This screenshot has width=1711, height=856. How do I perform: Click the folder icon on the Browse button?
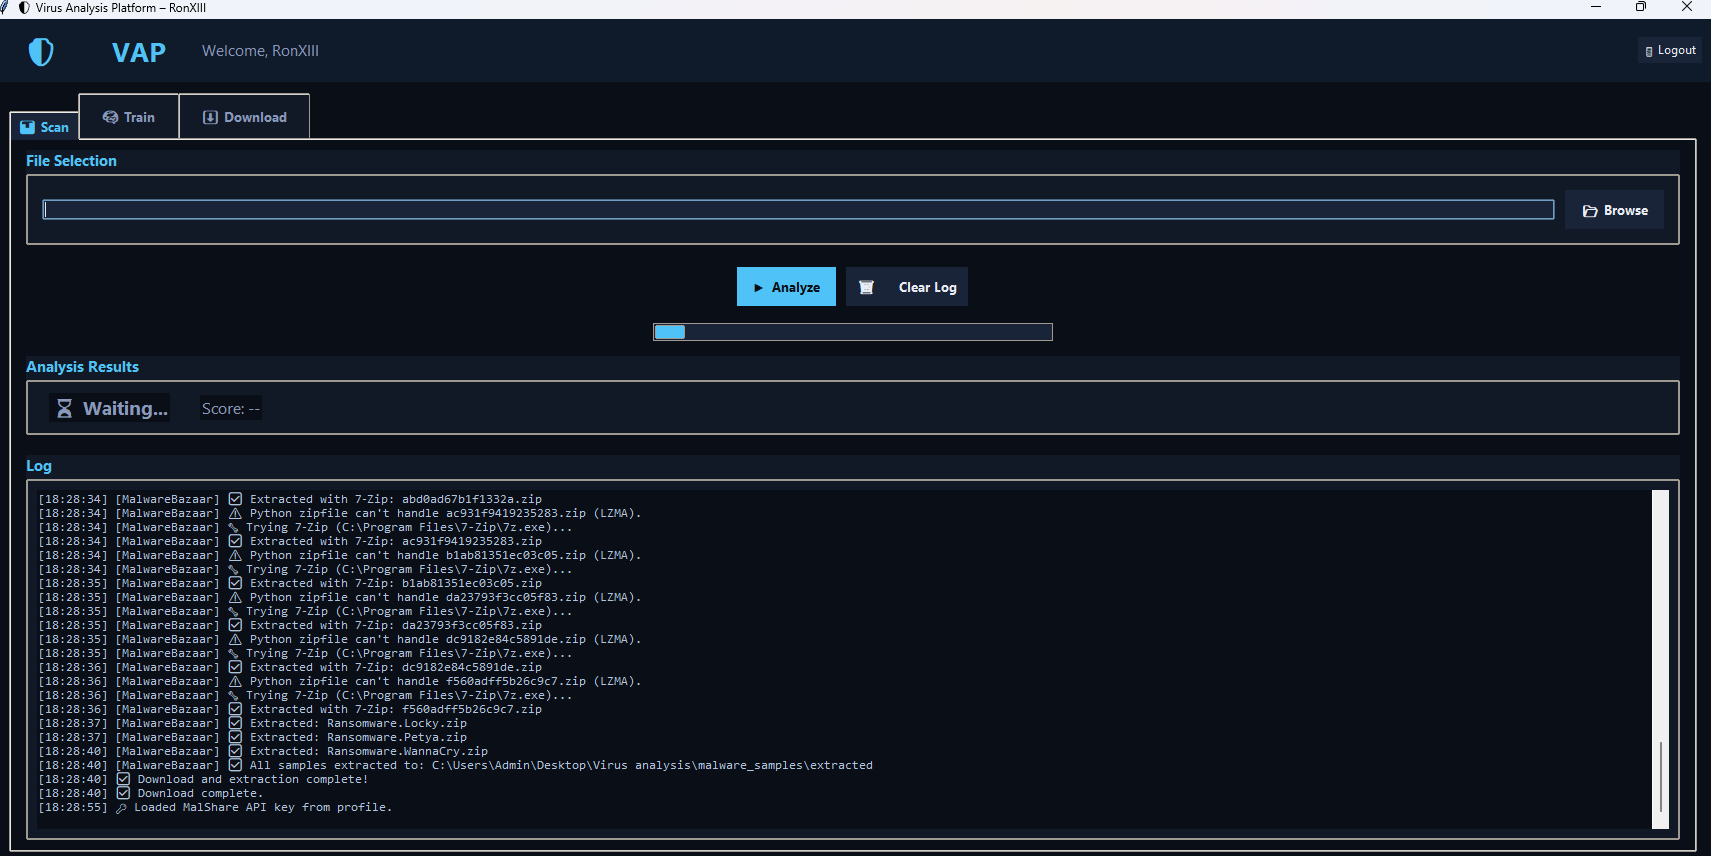[x=1590, y=211]
